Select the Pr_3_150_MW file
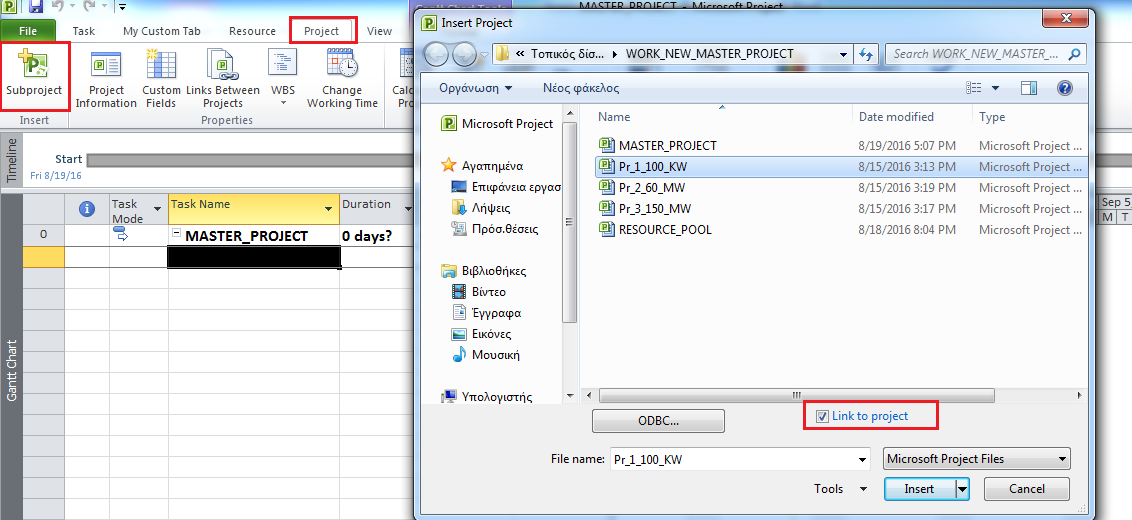The width and height of the screenshot is (1132, 520). coord(840,208)
